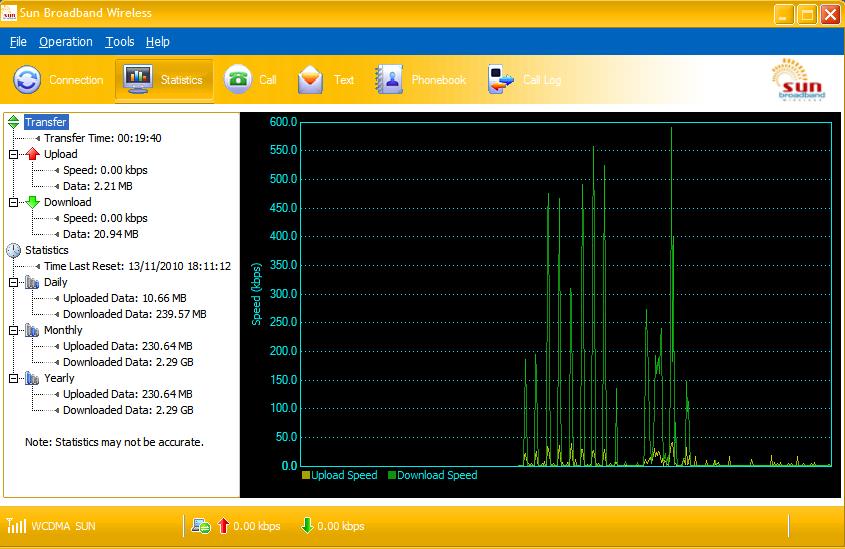Select Download Data: 20.94 MB row
This screenshot has height=549, width=845.
101,234
